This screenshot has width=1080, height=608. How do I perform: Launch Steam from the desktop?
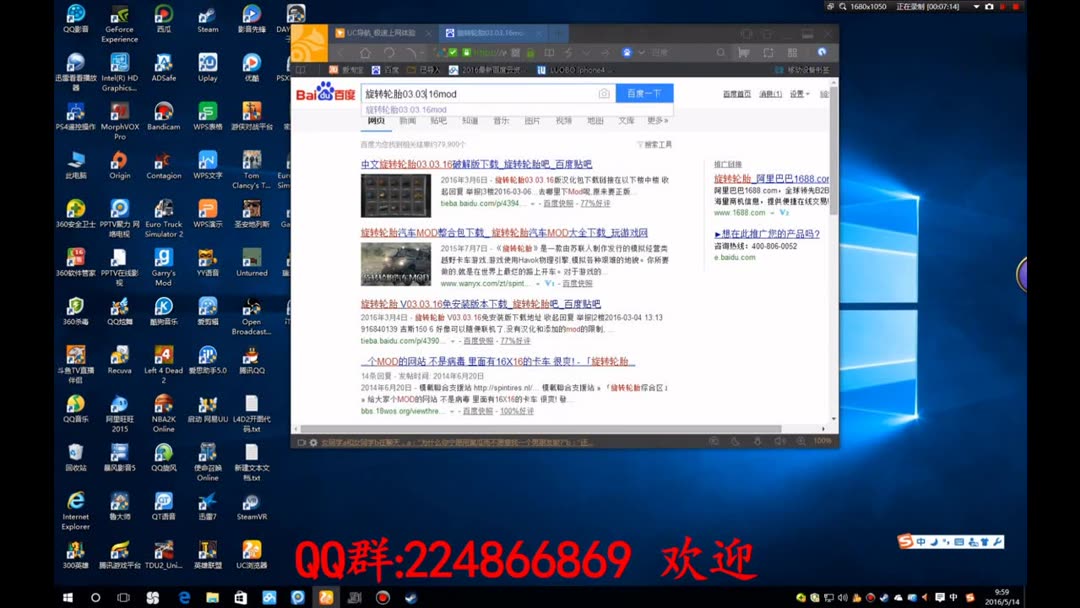pyautogui.click(x=207, y=16)
